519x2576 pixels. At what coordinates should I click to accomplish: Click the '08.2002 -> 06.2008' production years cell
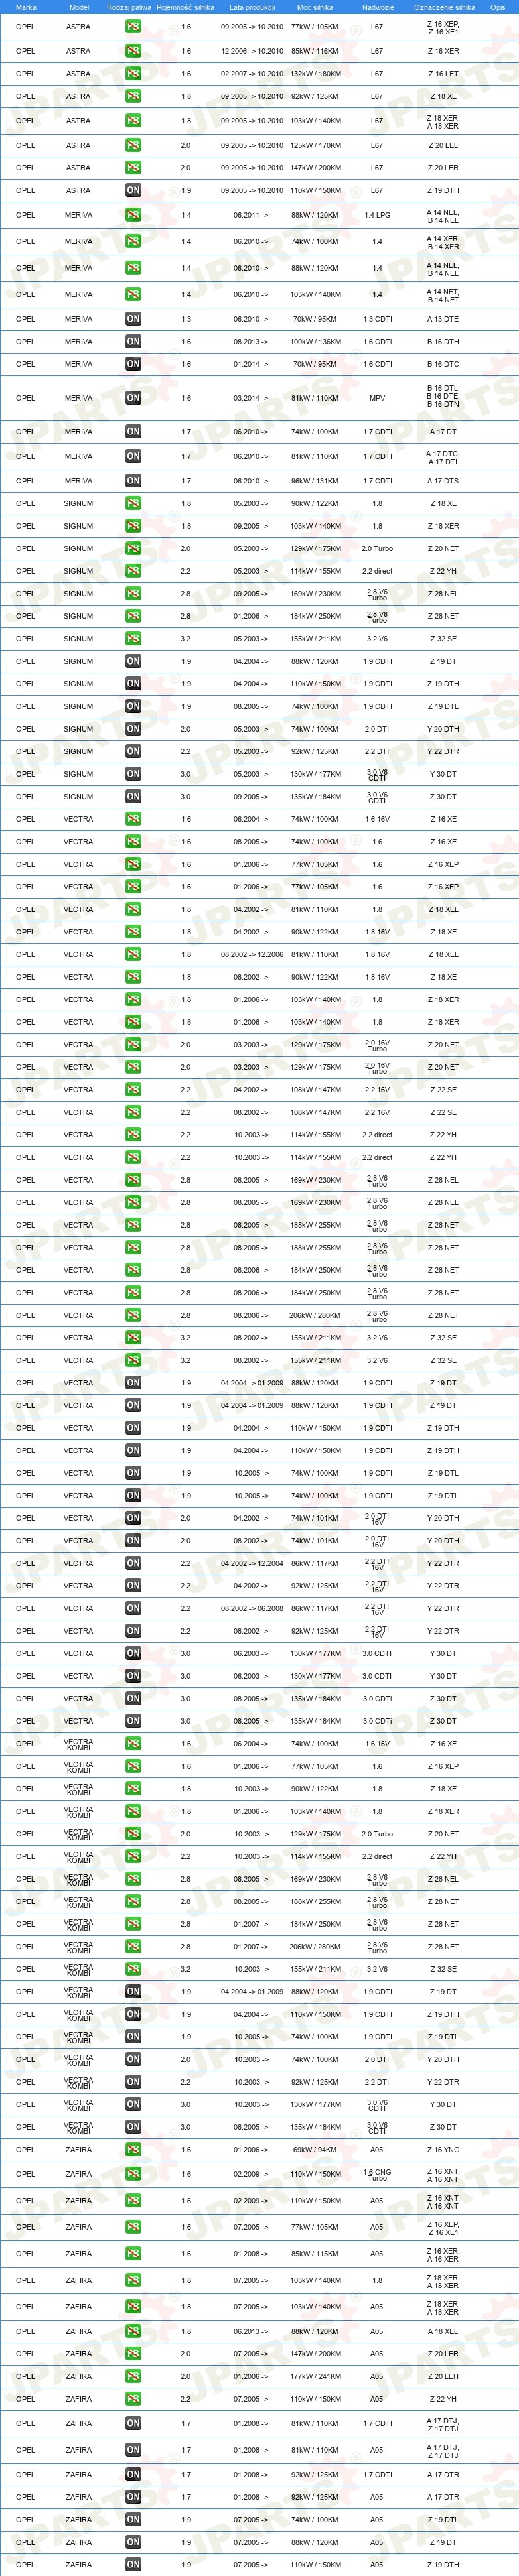[x=252, y=1609]
